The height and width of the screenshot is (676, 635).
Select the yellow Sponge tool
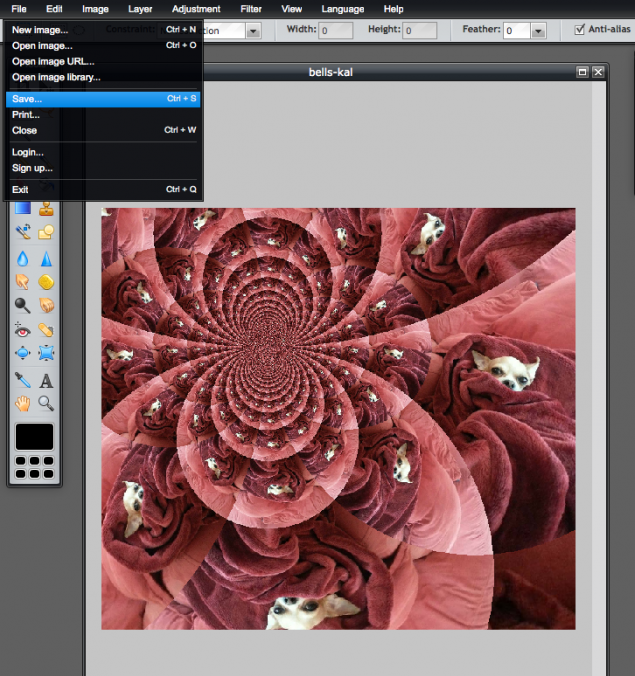click(46, 282)
